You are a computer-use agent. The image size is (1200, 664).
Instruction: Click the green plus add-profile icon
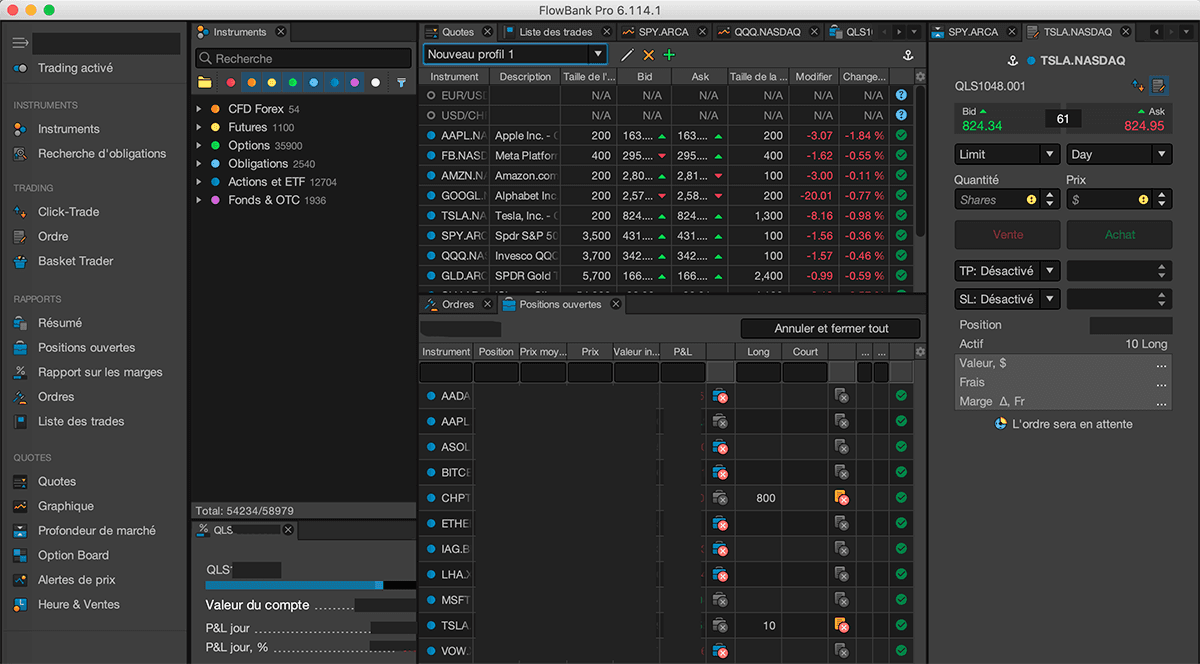pyautogui.click(x=669, y=55)
